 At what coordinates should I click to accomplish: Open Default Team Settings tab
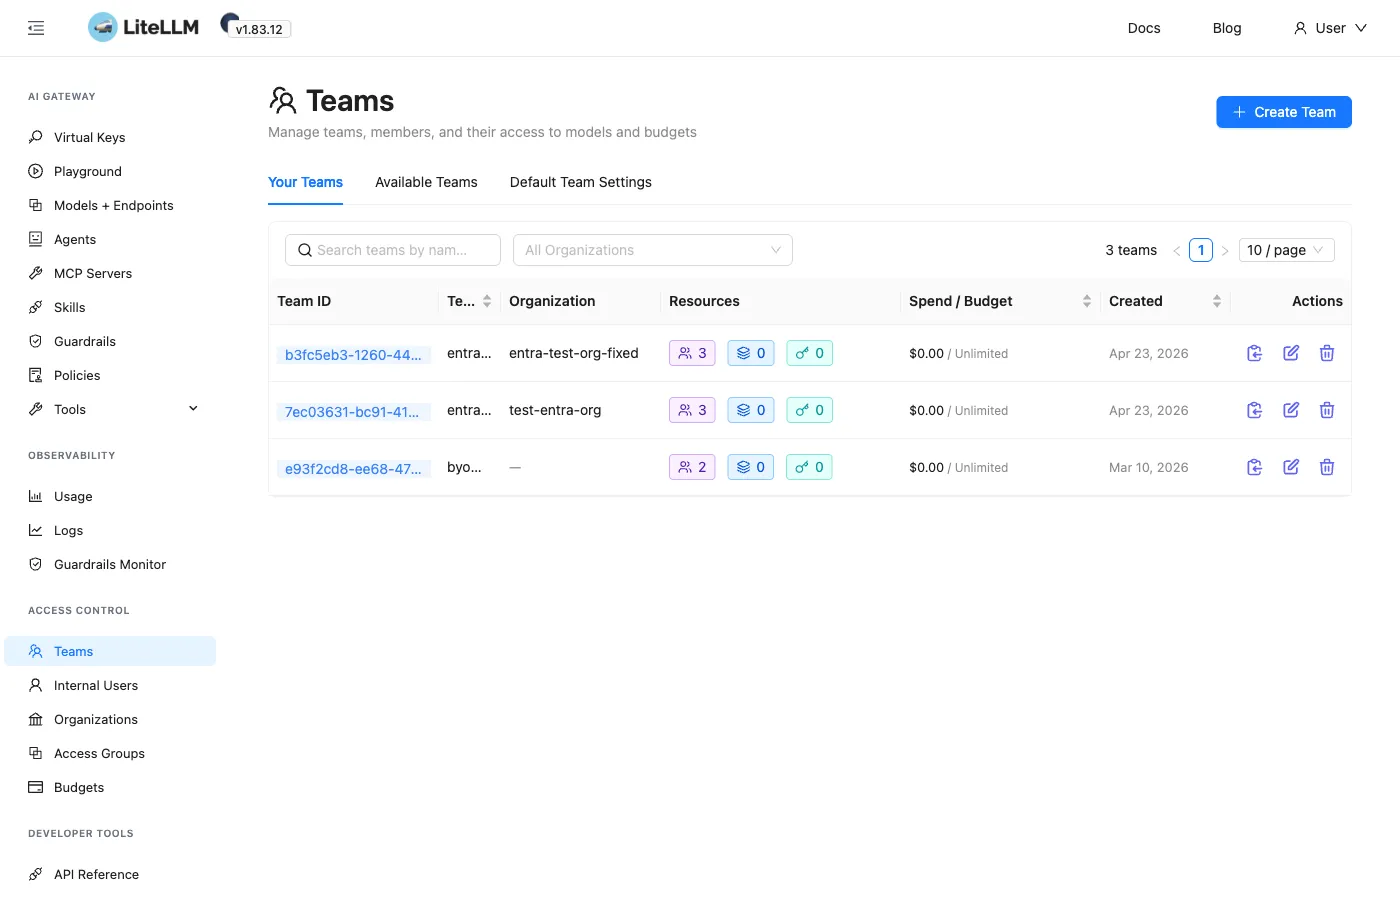pos(581,182)
